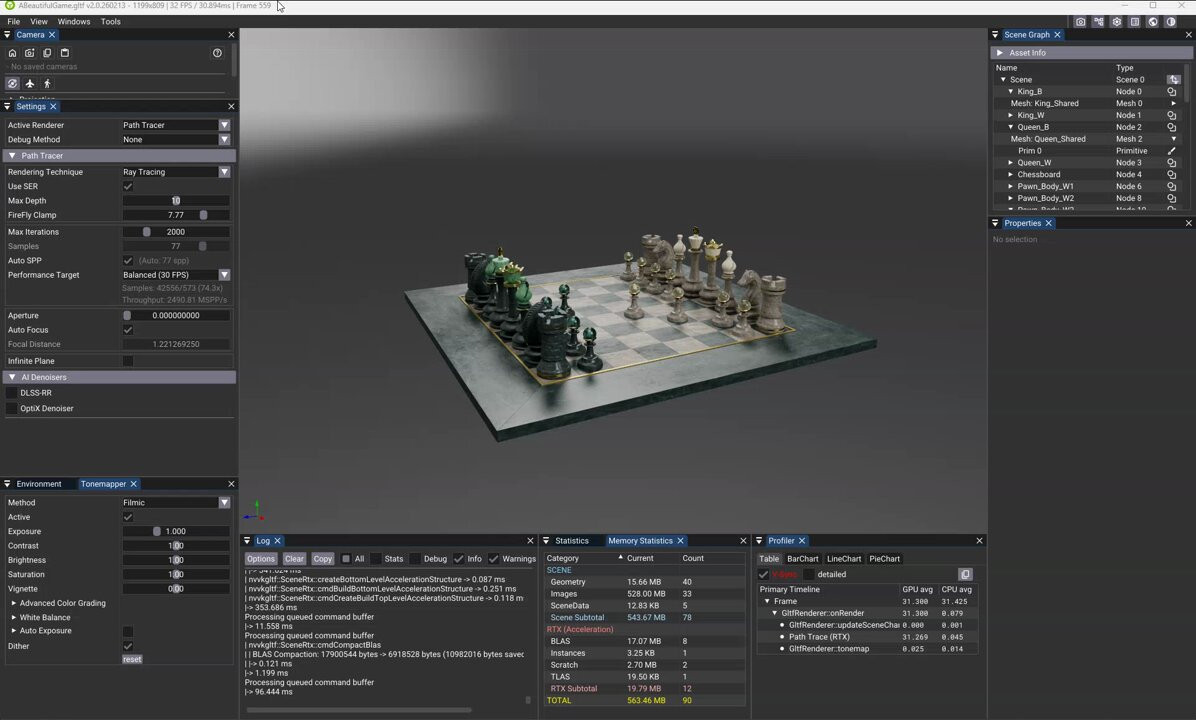Open the Log panel menu triangle icon
1196x720 pixels.
pos(247,541)
